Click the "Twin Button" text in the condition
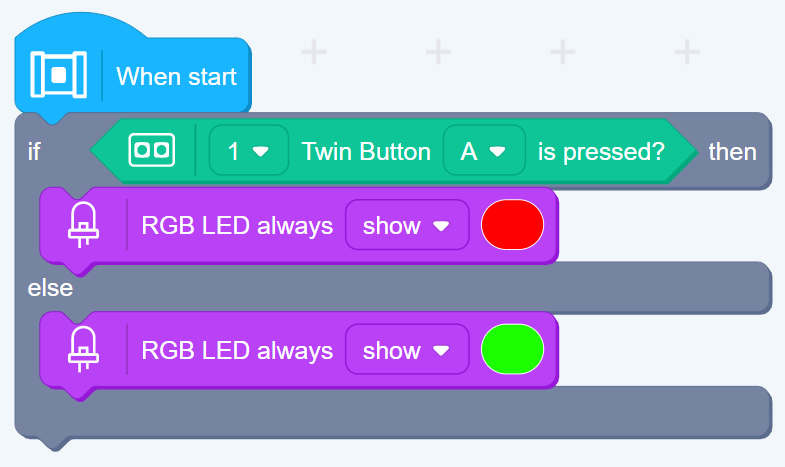The width and height of the screenshot is (785, 467). (x=366, y=152)
